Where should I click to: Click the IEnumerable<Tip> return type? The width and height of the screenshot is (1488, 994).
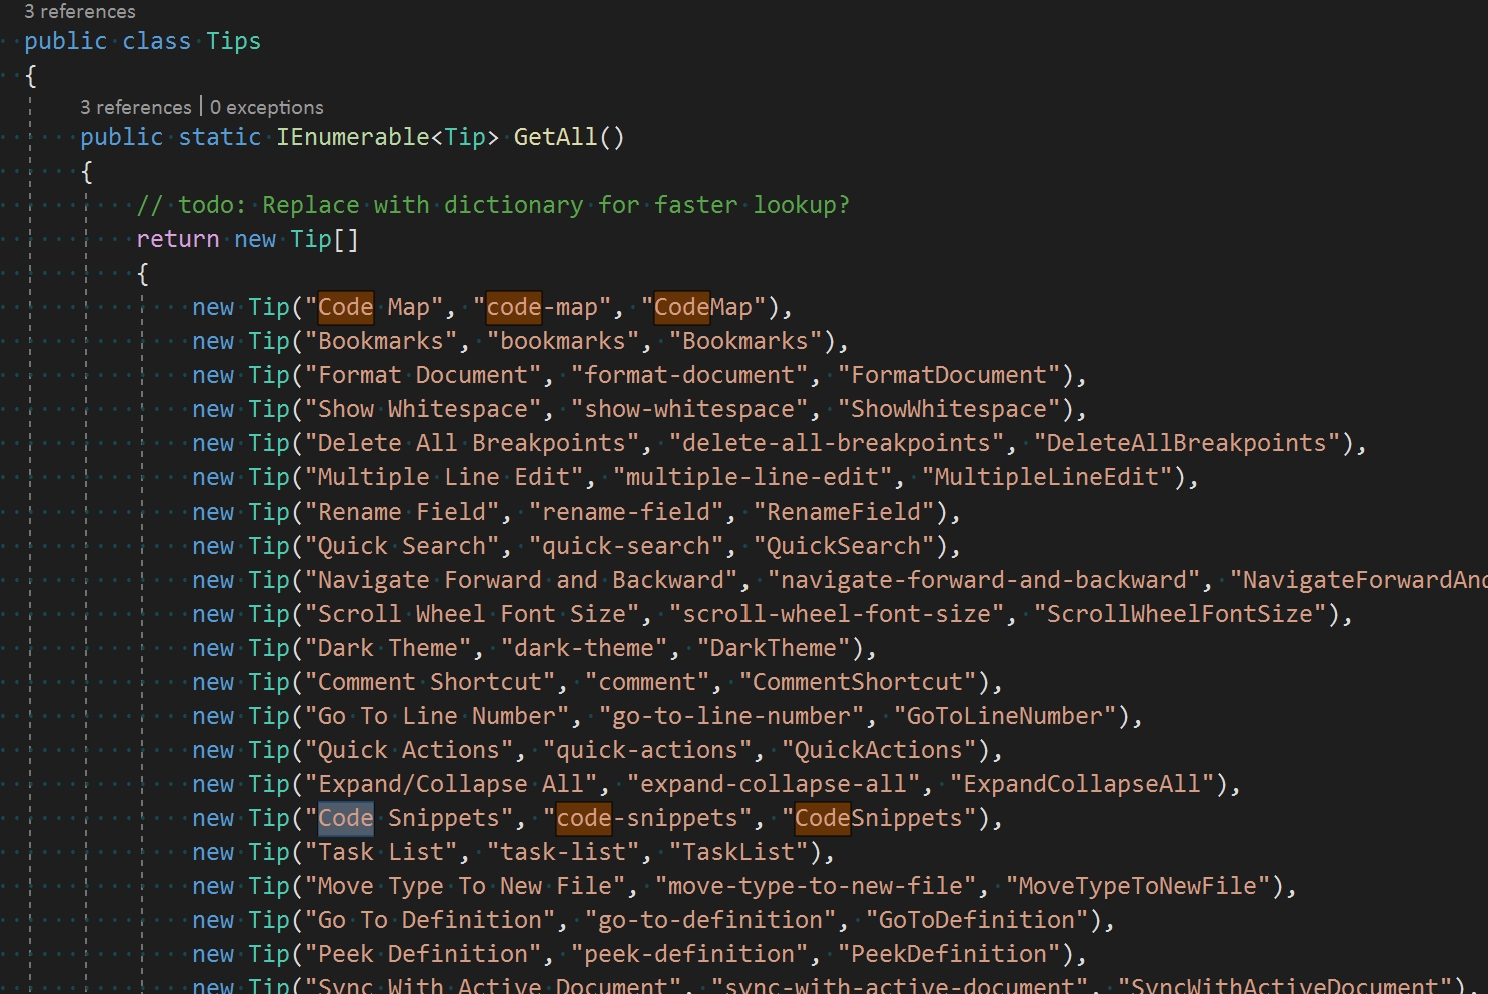388,137
